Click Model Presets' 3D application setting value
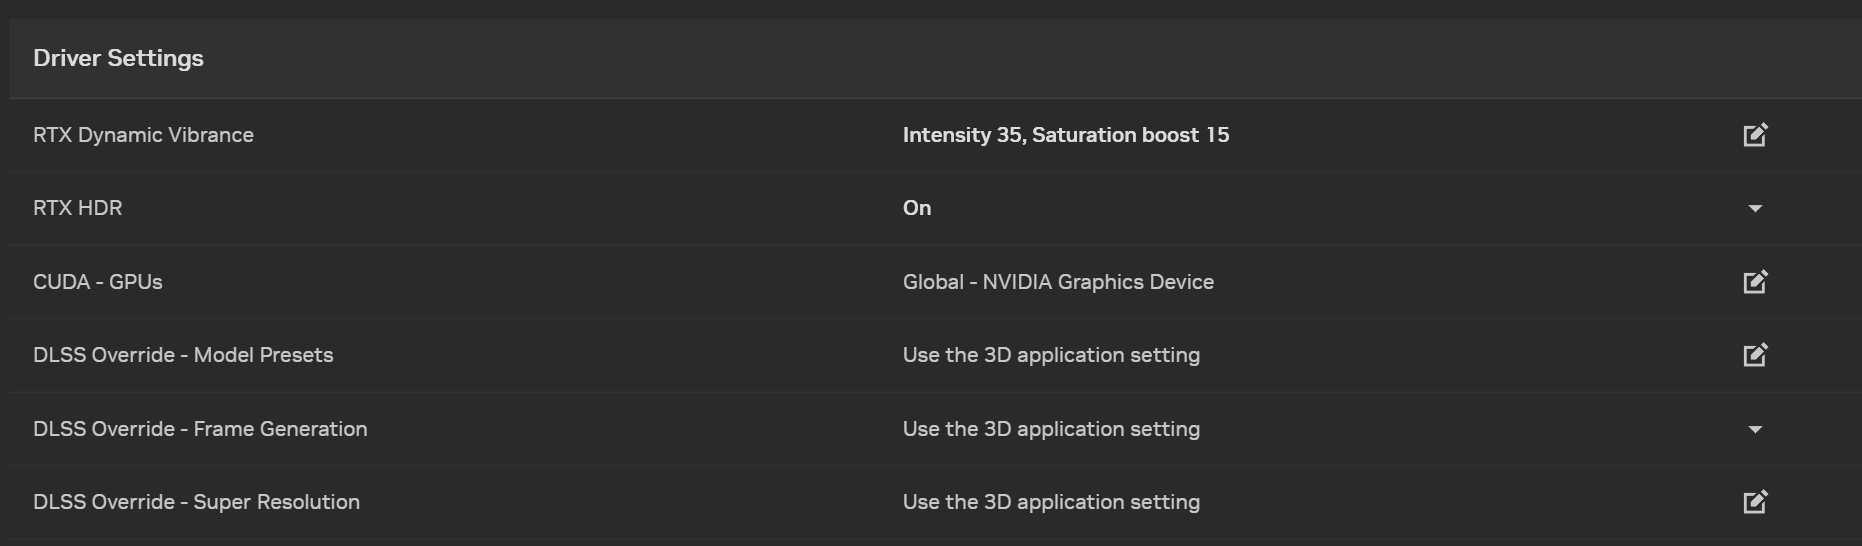This screenshot has width=1862, height=546. (1050, 355)
